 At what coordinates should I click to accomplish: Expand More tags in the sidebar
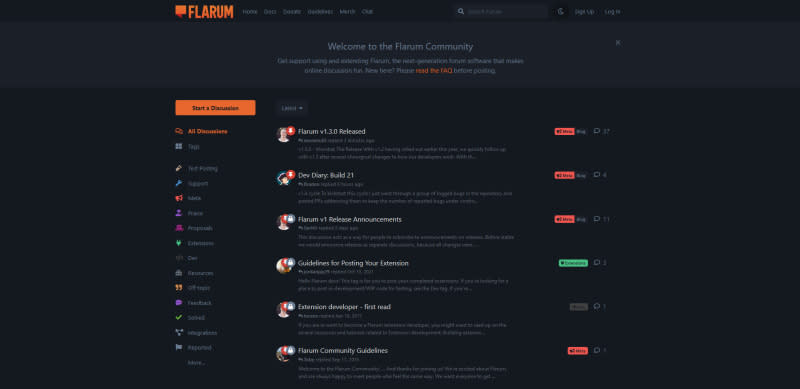pos(196,363)
